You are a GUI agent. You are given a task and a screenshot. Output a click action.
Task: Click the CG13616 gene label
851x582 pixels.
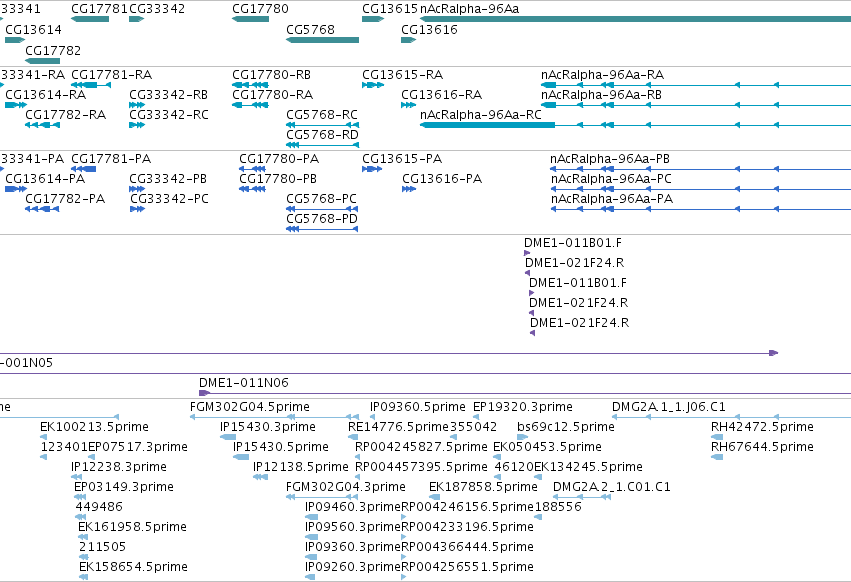point(429,29)
